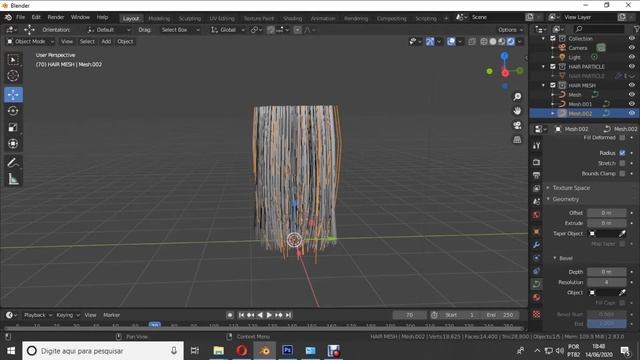Open the Tool properties tab
Screen dimensions: 640x360
point(536,146)
